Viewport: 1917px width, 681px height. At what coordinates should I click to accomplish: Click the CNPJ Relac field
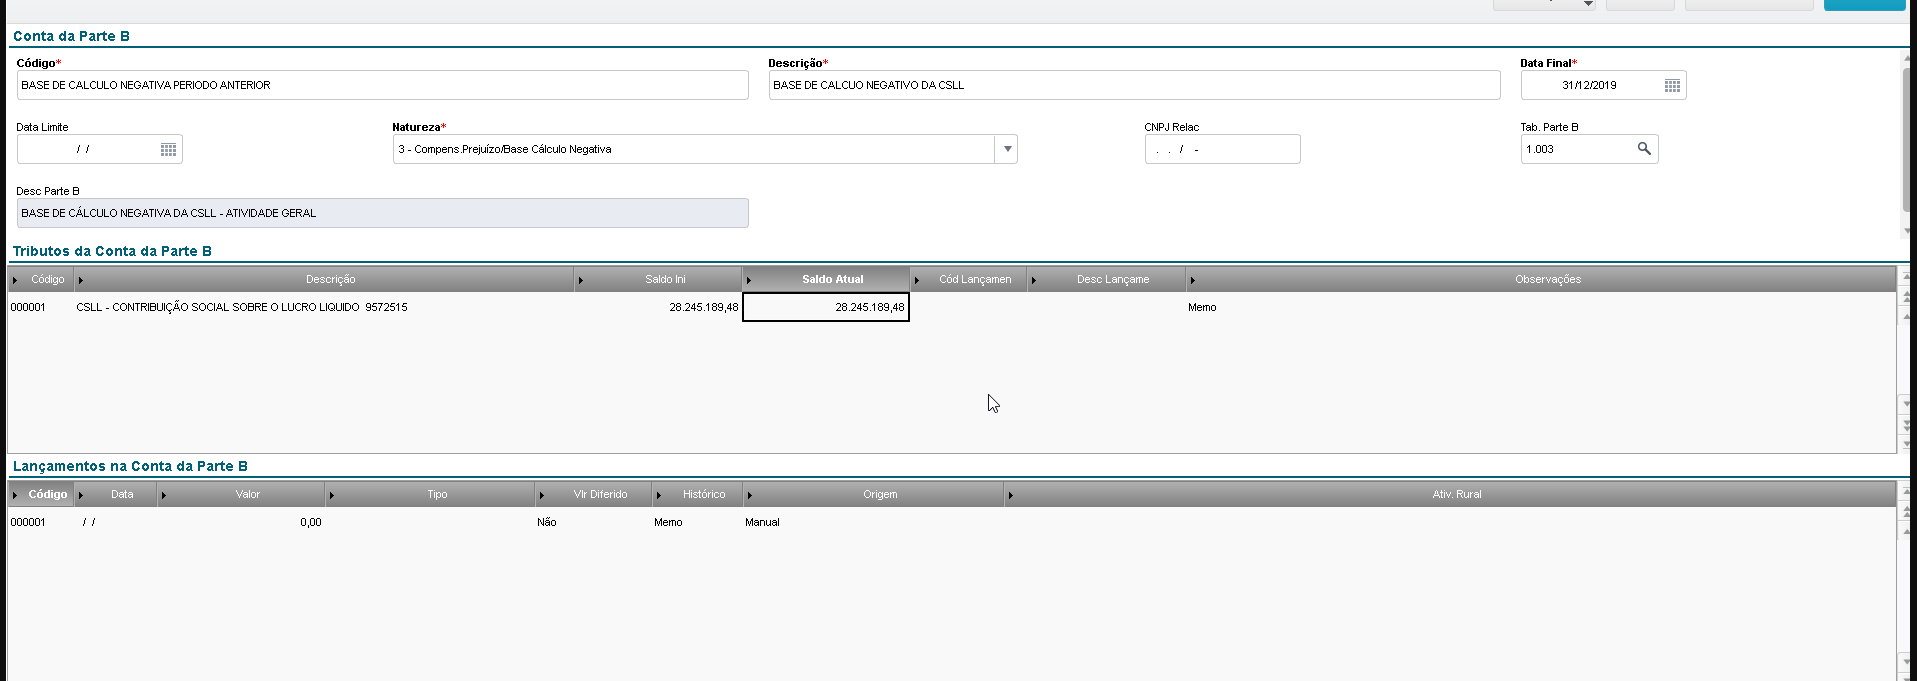coord(1222,149)
